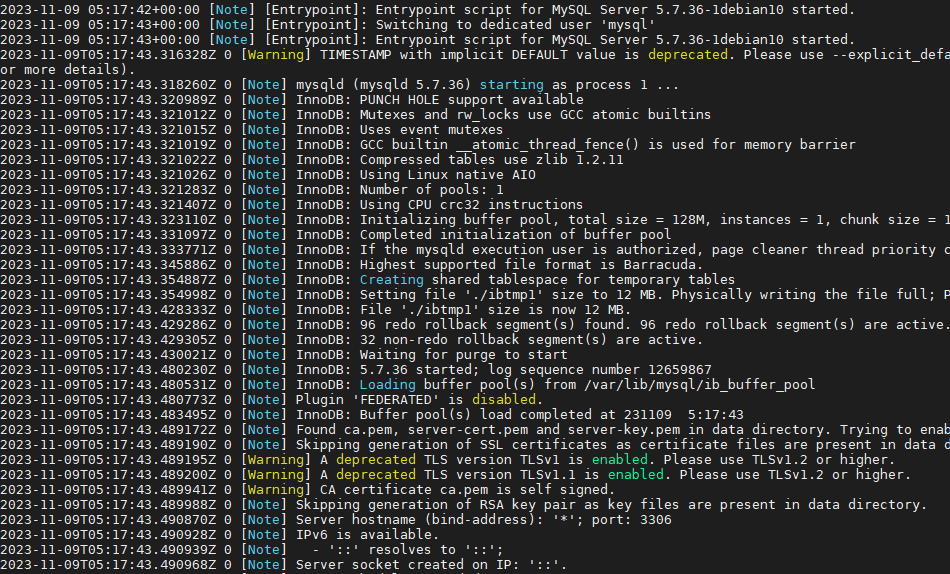The height and width of the screenshot is (574, 950).
Task: Click the '[Warning]' tag on the CA certificate line
Action: tap(276, 490)
